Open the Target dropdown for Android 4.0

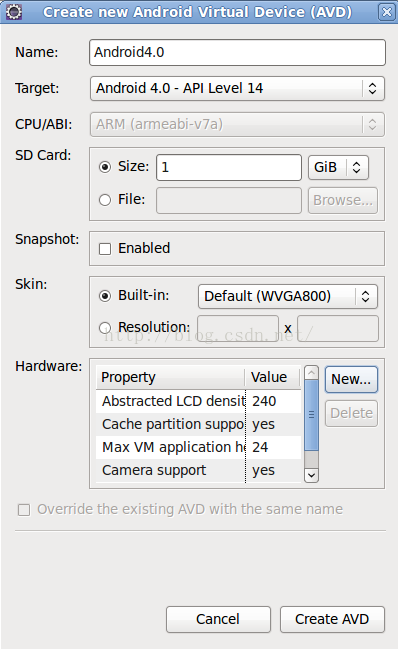pos(237,89)
